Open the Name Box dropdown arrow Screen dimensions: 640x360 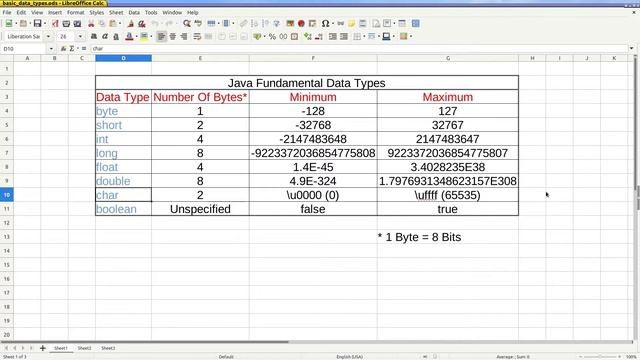(51, 49)
